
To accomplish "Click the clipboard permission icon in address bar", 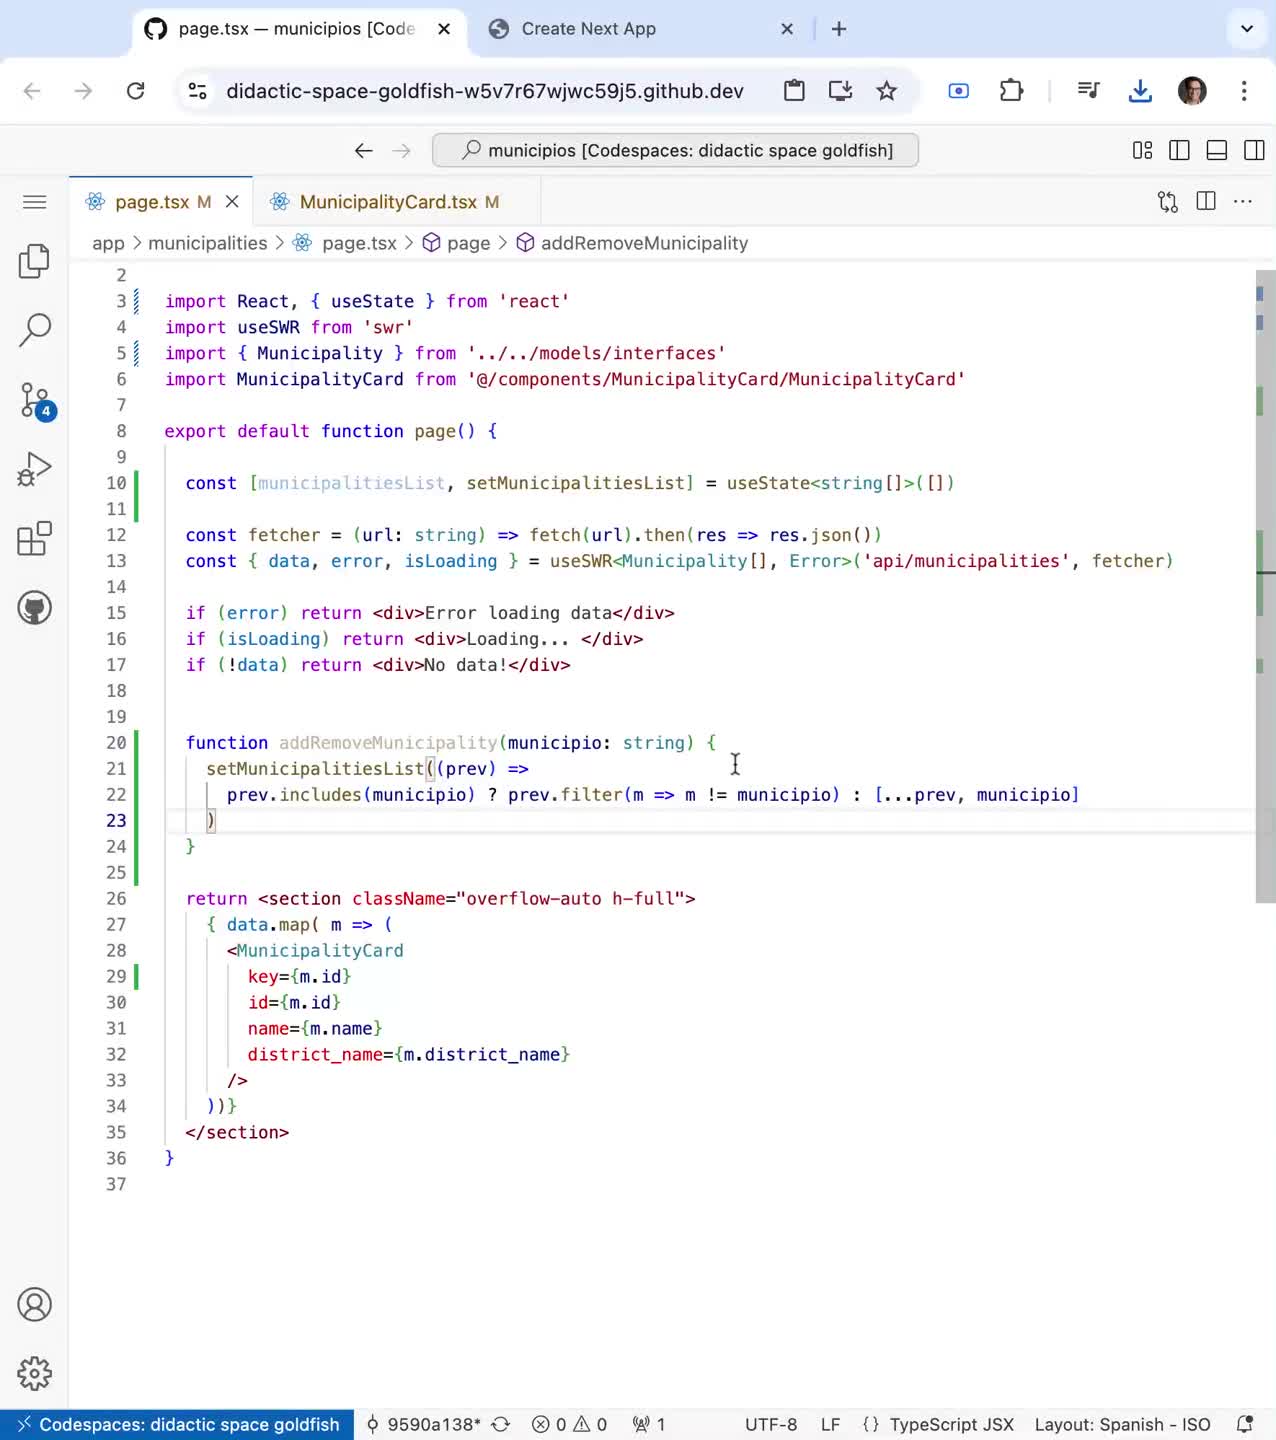I will [x=794, y=91].
